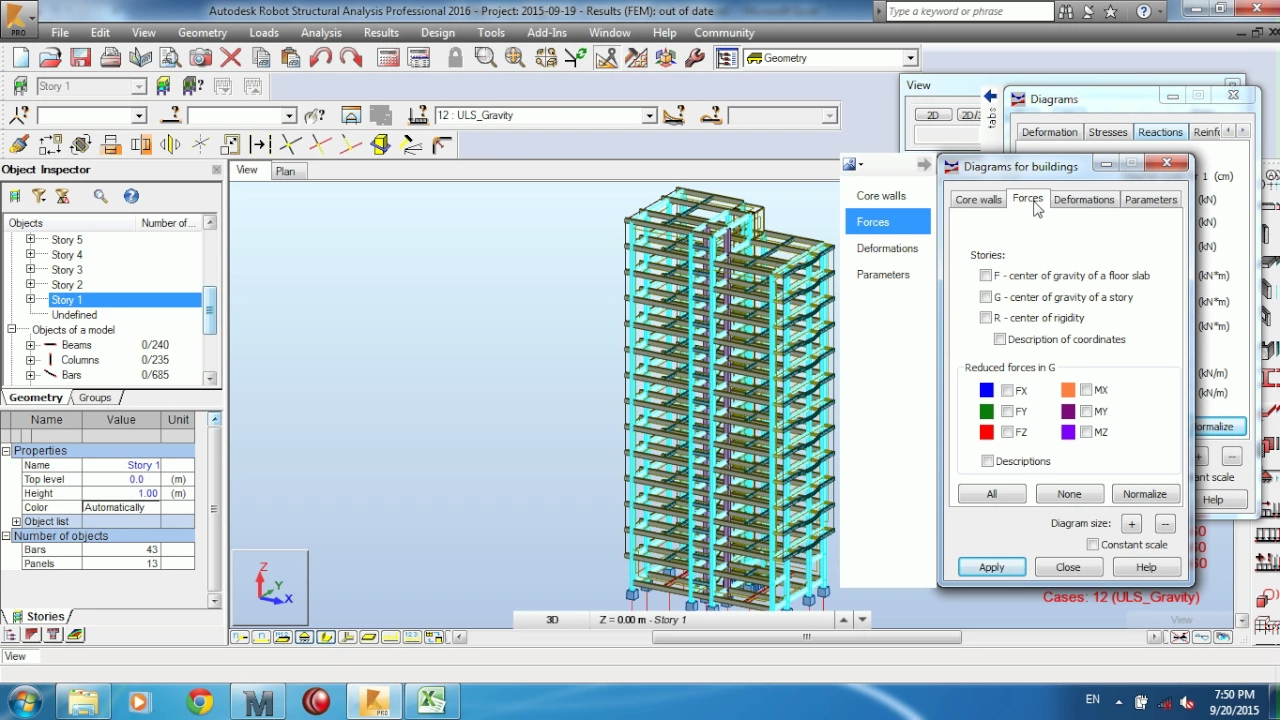Screen dimensions: 1280x720
Task: Click the search magnifier in Object Inspector
Action: 100,196
